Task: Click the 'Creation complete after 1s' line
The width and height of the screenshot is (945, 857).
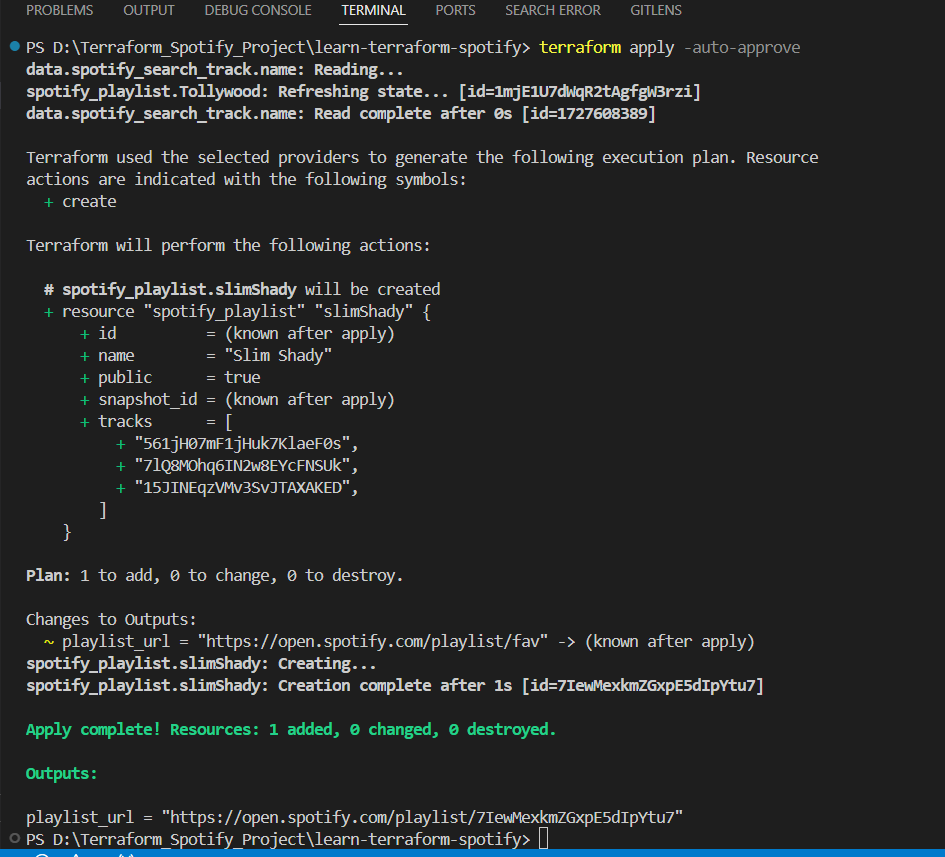Action: pyautogui.click(x=395, y=685)
